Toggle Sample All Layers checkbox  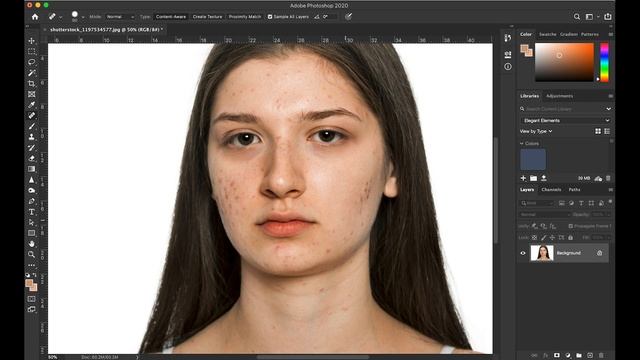270,17
